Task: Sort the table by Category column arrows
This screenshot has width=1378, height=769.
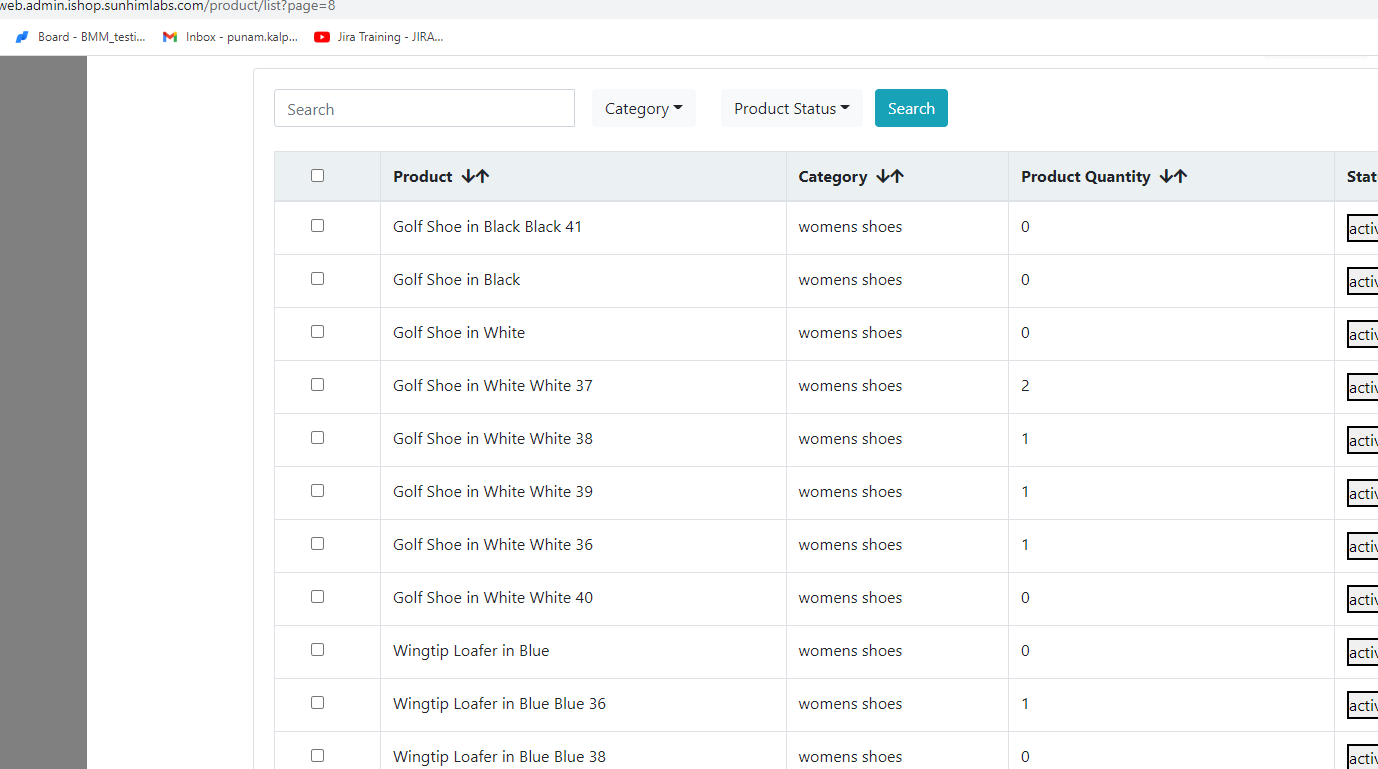Action: [890, 176]
